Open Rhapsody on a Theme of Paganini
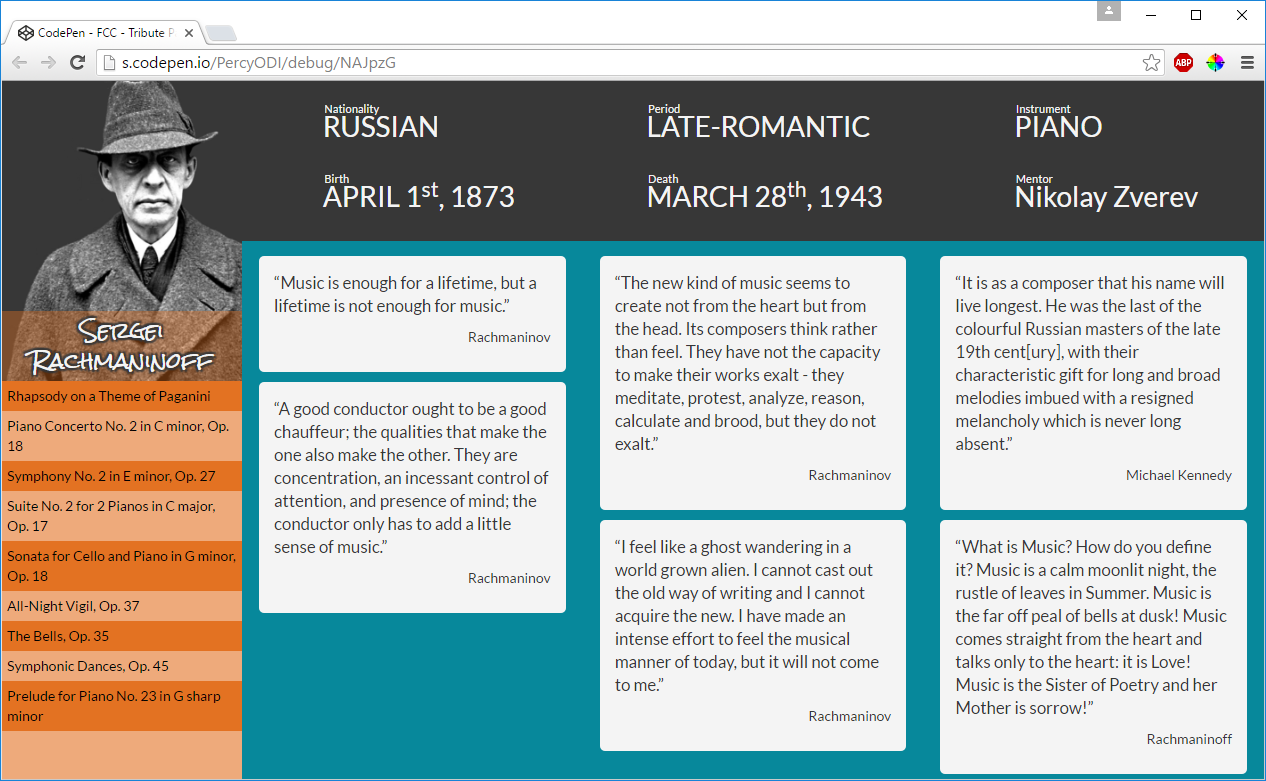Screen dimensions: 1266x781 click(x=122, y=396)
